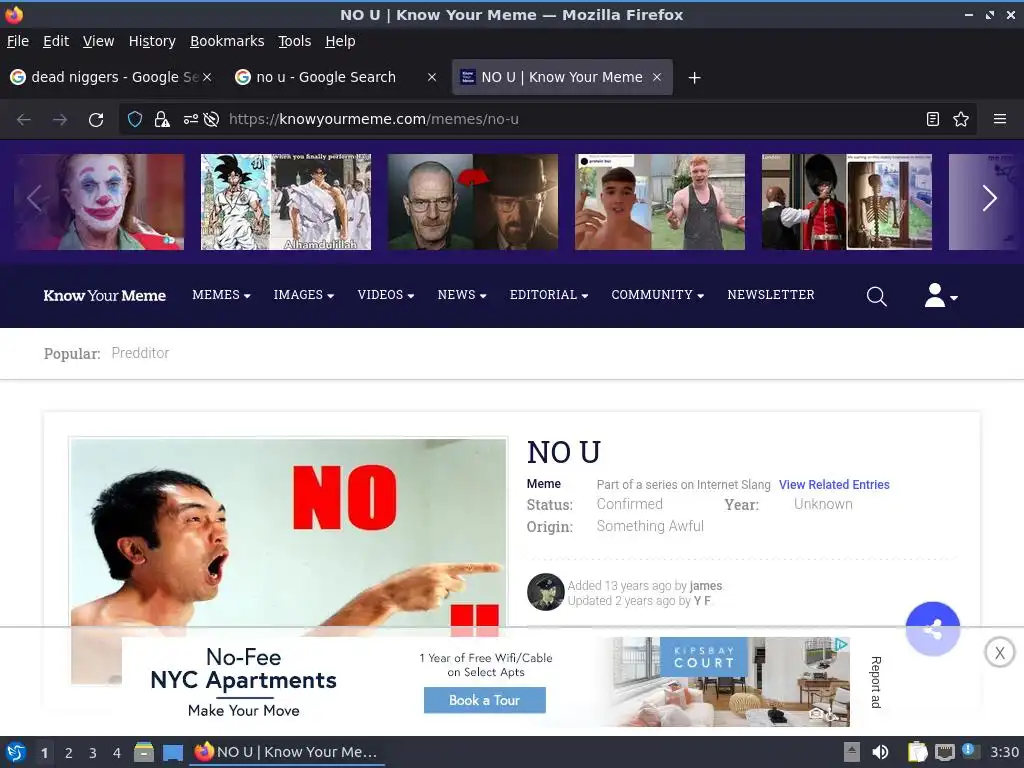The width and height of the screenshot is (1024, 768).
Task: Click the Book a Tour ad button
Action: pyautogui.click(x=485, y=701)
